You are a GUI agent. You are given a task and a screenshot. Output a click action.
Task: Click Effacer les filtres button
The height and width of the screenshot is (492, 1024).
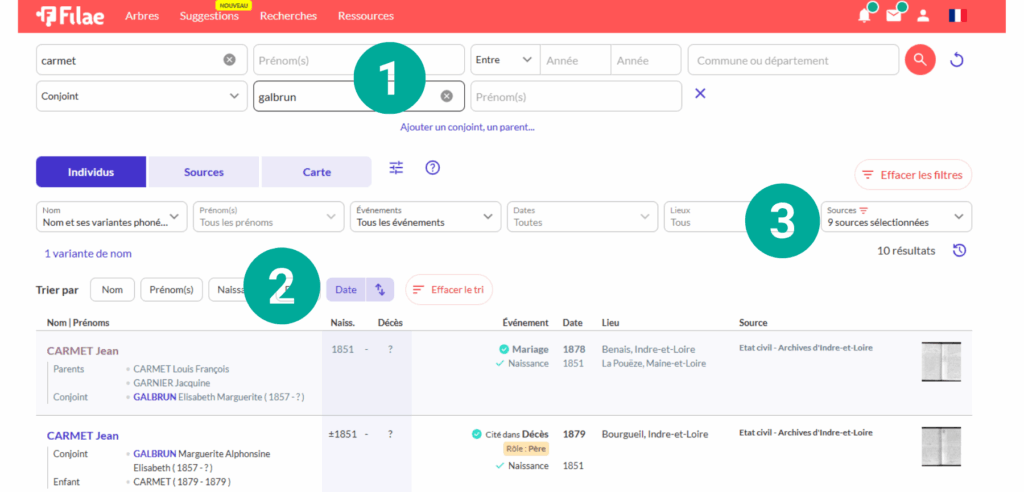(912, 175)
